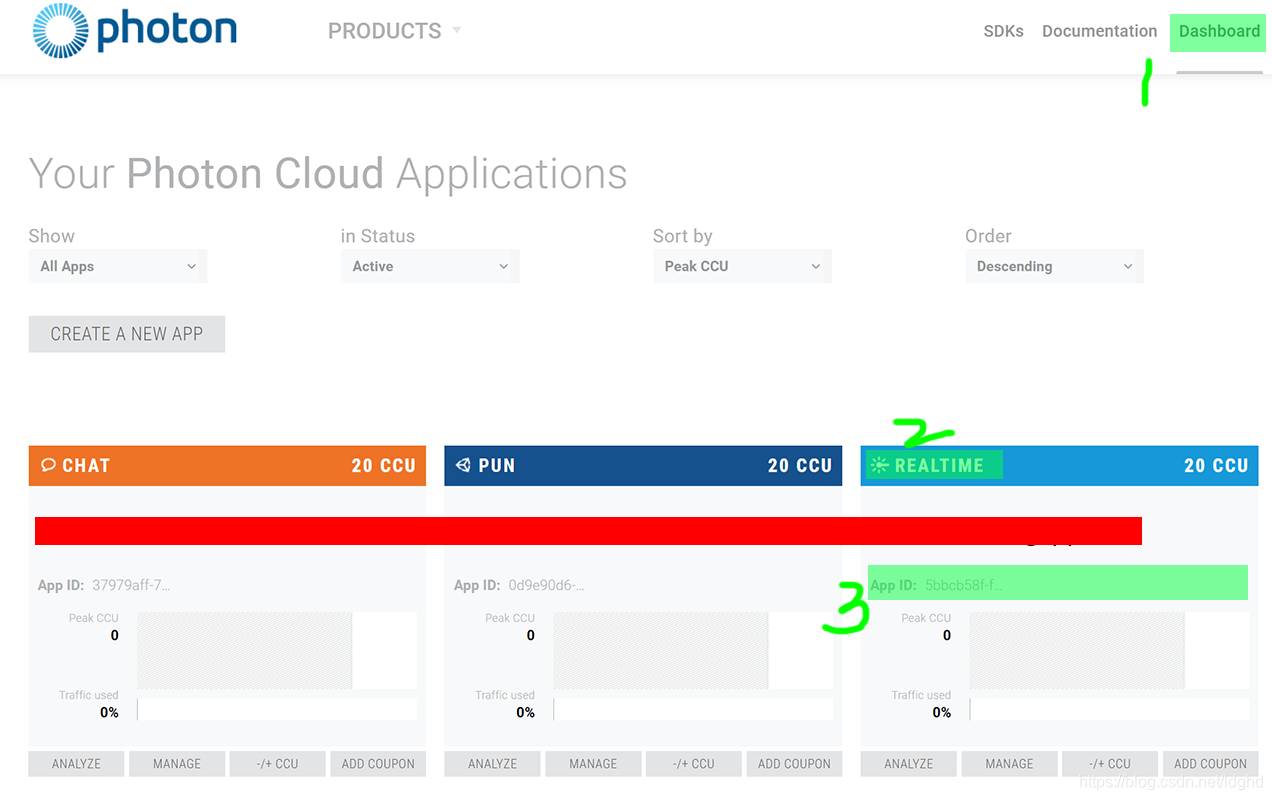Click MANAGE on the PUN app
This screenshot has height=800, width=1272.
click(x=593, y=763)
